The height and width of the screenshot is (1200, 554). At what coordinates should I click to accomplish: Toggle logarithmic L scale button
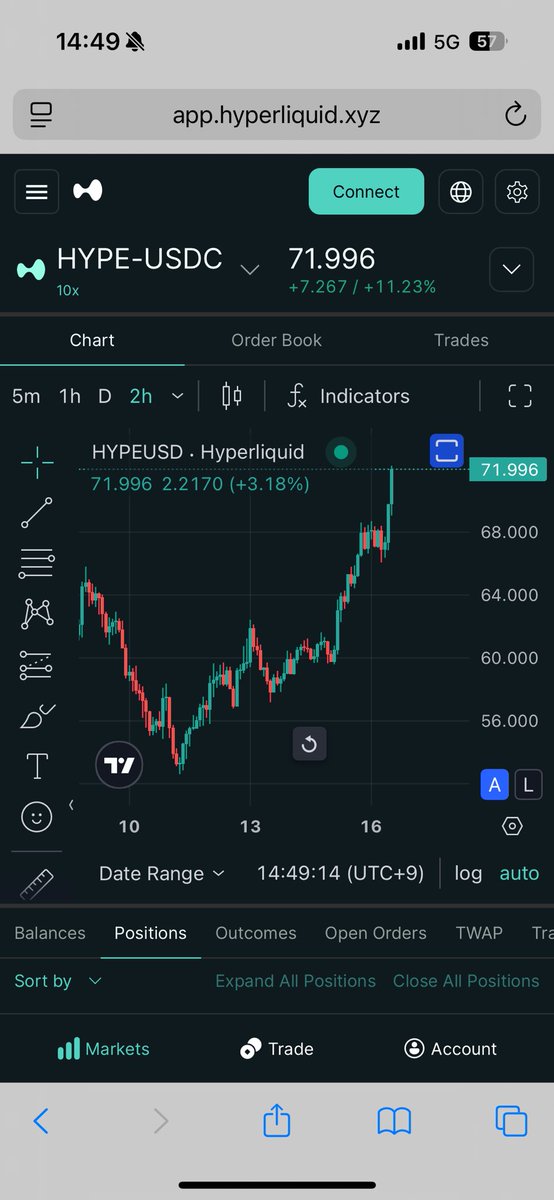[x=528, y=785]
